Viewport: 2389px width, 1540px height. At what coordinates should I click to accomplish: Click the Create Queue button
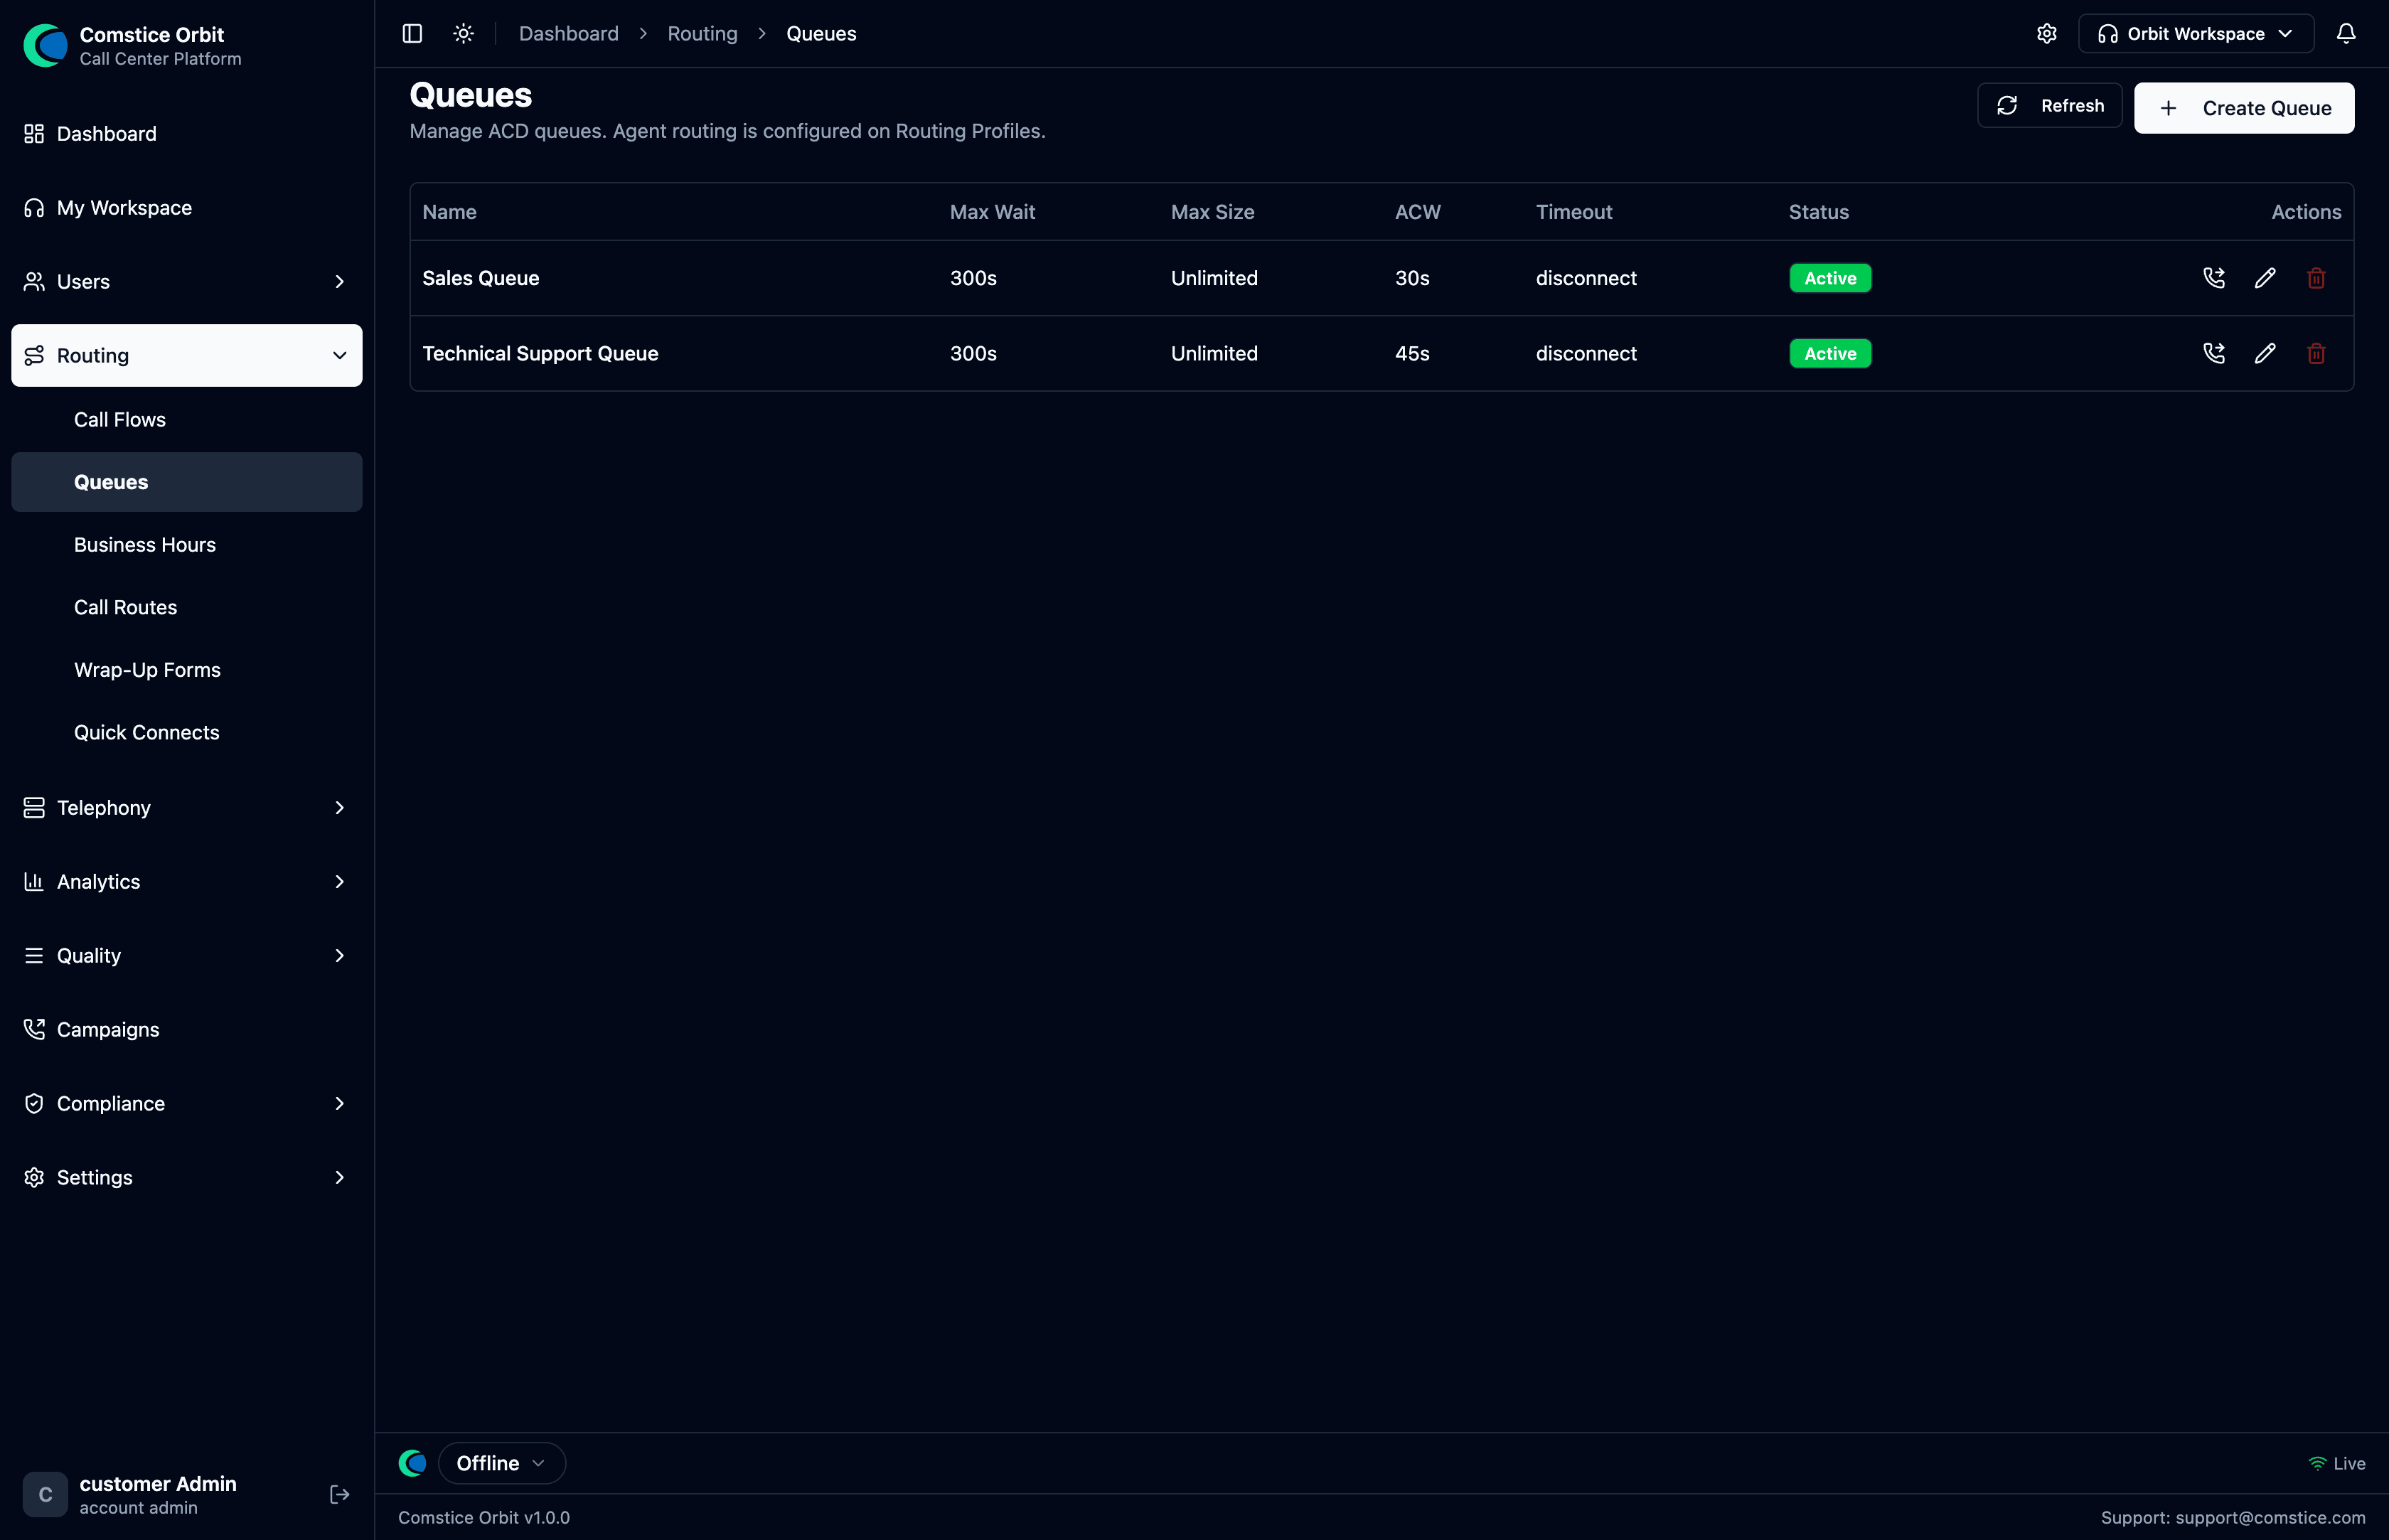(2244, 108)
